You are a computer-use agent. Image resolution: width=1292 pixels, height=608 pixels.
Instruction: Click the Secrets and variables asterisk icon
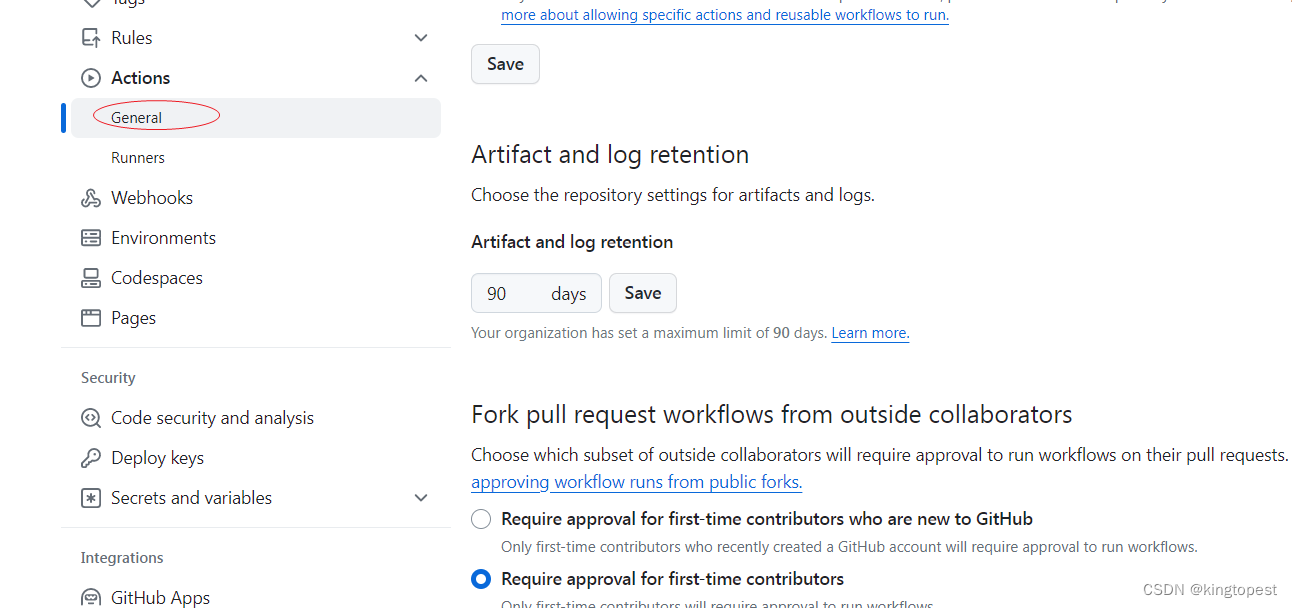point(91,498)
